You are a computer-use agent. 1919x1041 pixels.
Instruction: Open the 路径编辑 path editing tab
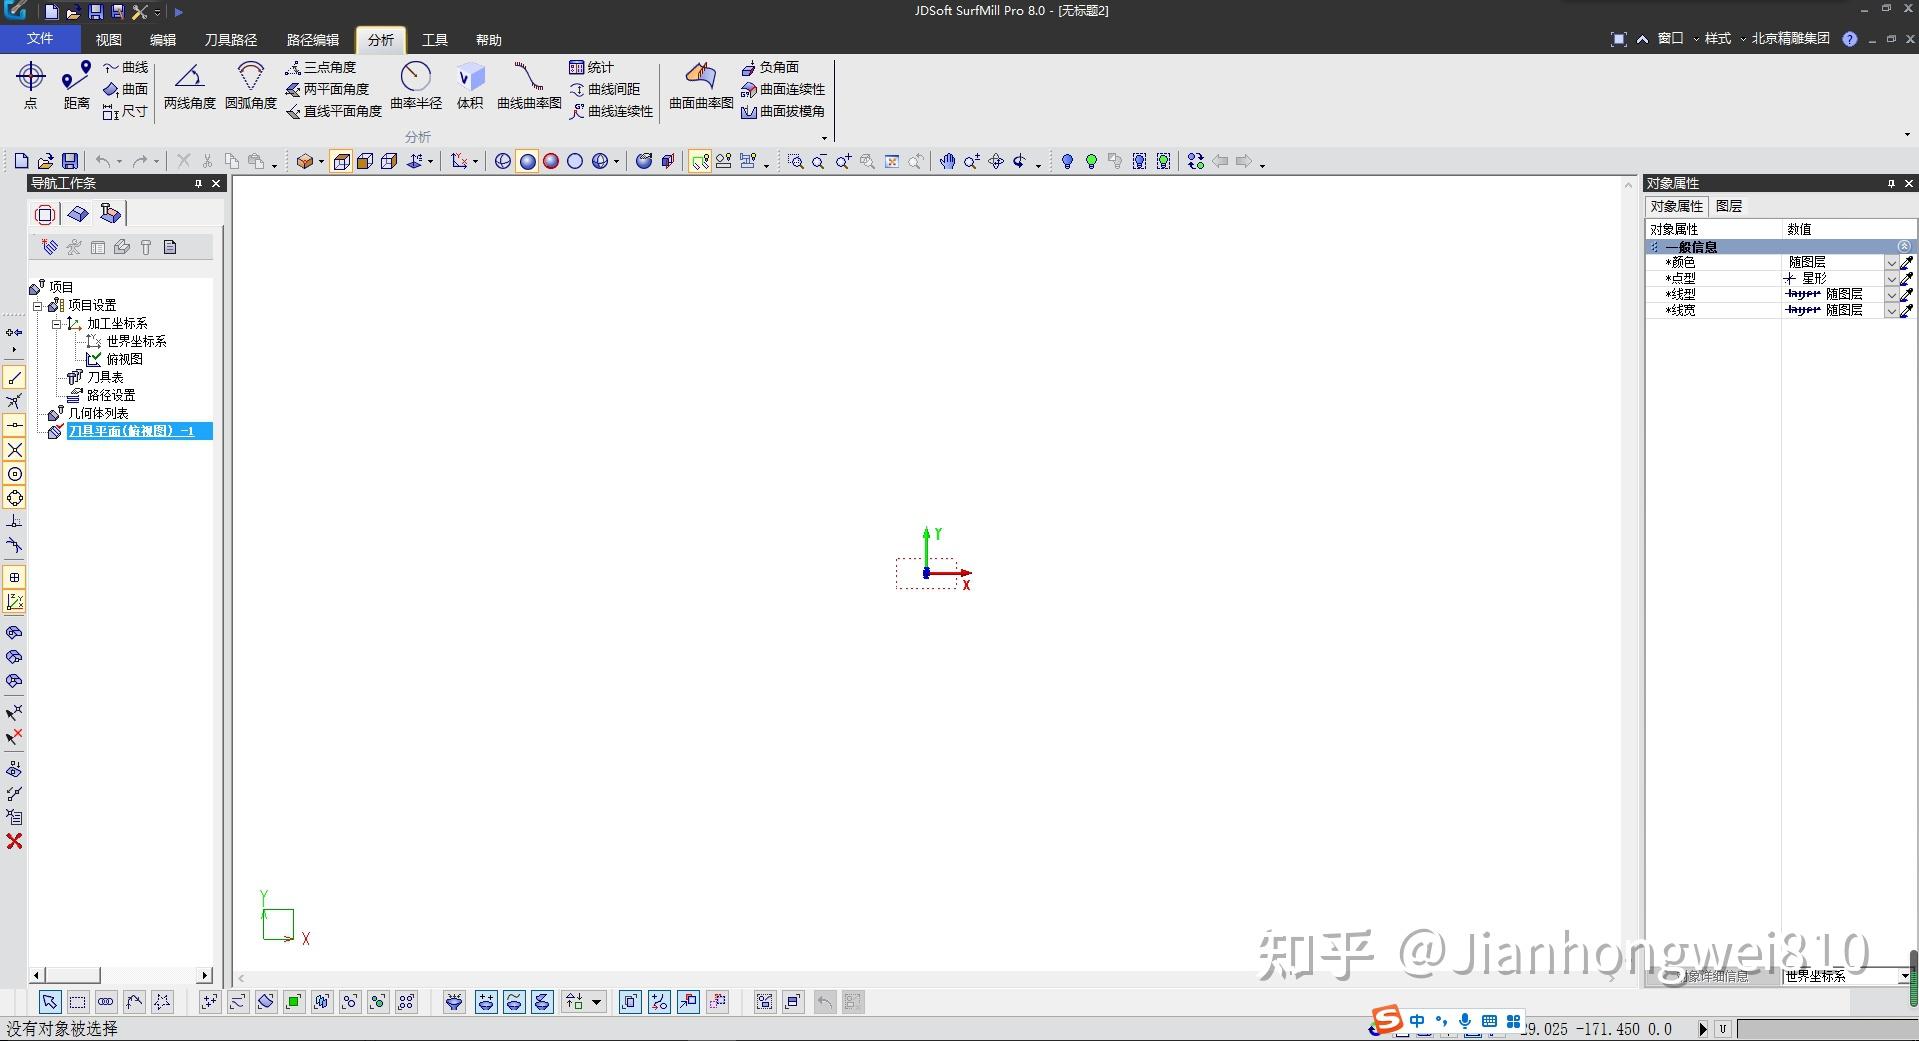313,40
